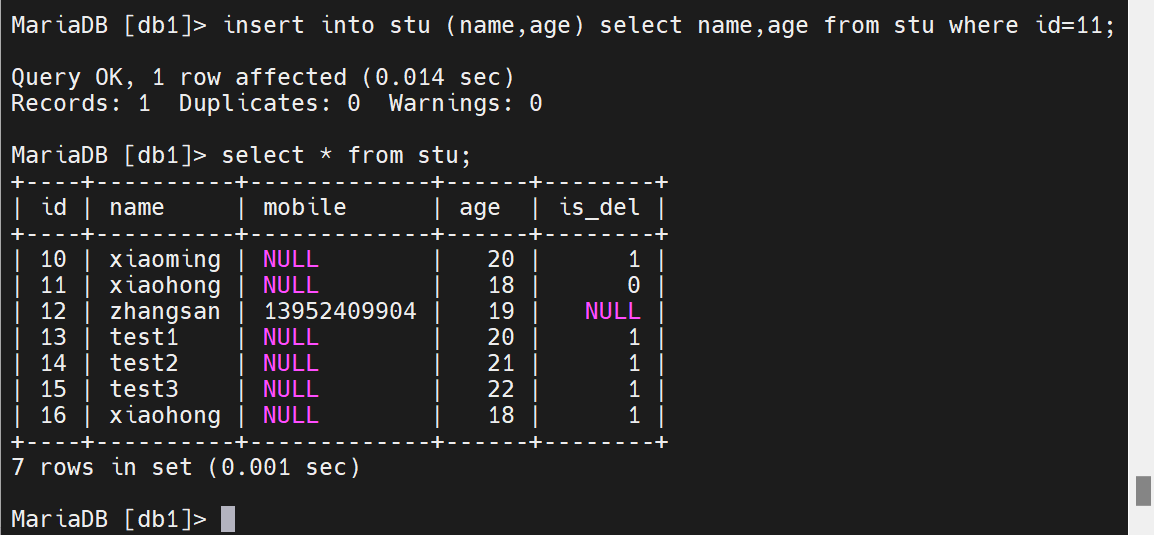Click the NULL mobile value in row 16
This screenshot has height=535, width=1154.
coord(291,415)
